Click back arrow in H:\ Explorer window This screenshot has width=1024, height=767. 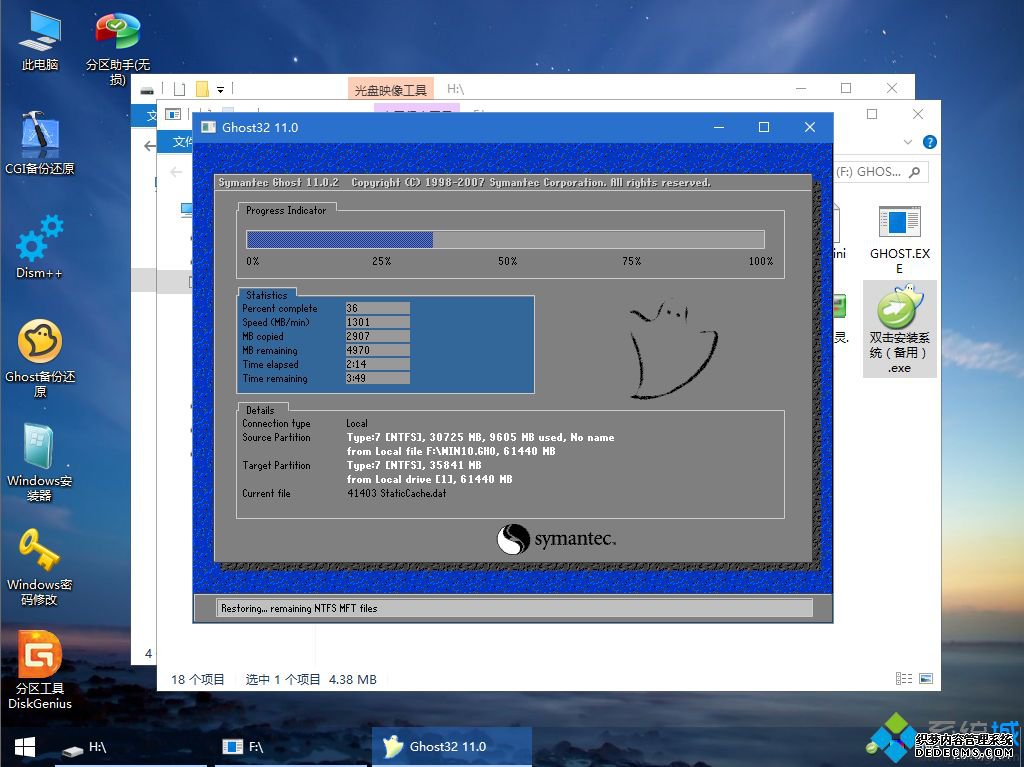click(150, 146)
